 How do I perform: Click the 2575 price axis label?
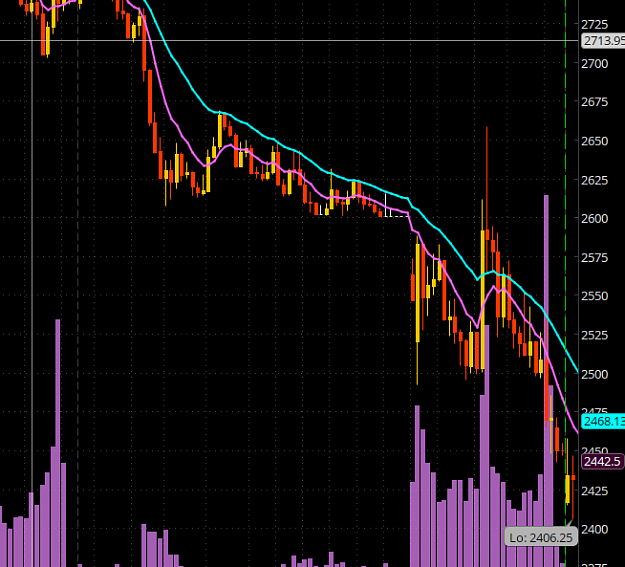[594, 258]
